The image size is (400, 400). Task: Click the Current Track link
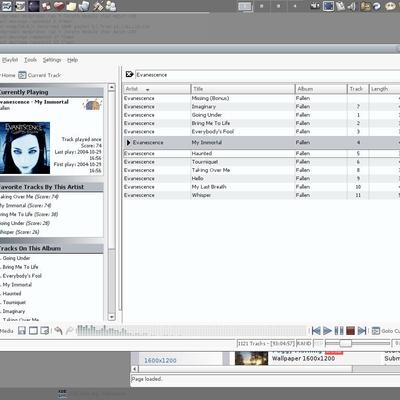pos(44,75)
